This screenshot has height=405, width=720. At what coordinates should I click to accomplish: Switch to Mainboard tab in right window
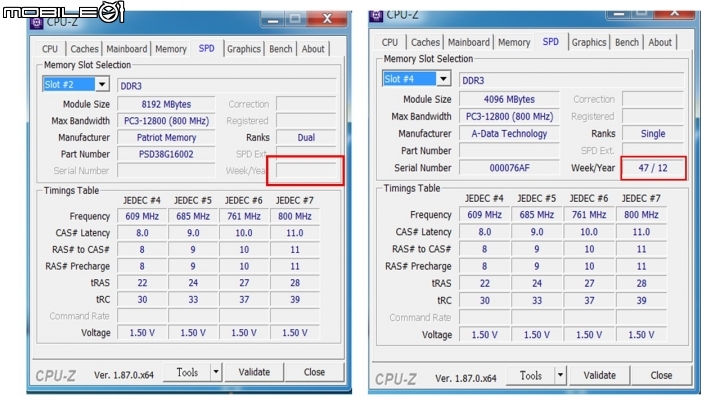tap(468, 42)
